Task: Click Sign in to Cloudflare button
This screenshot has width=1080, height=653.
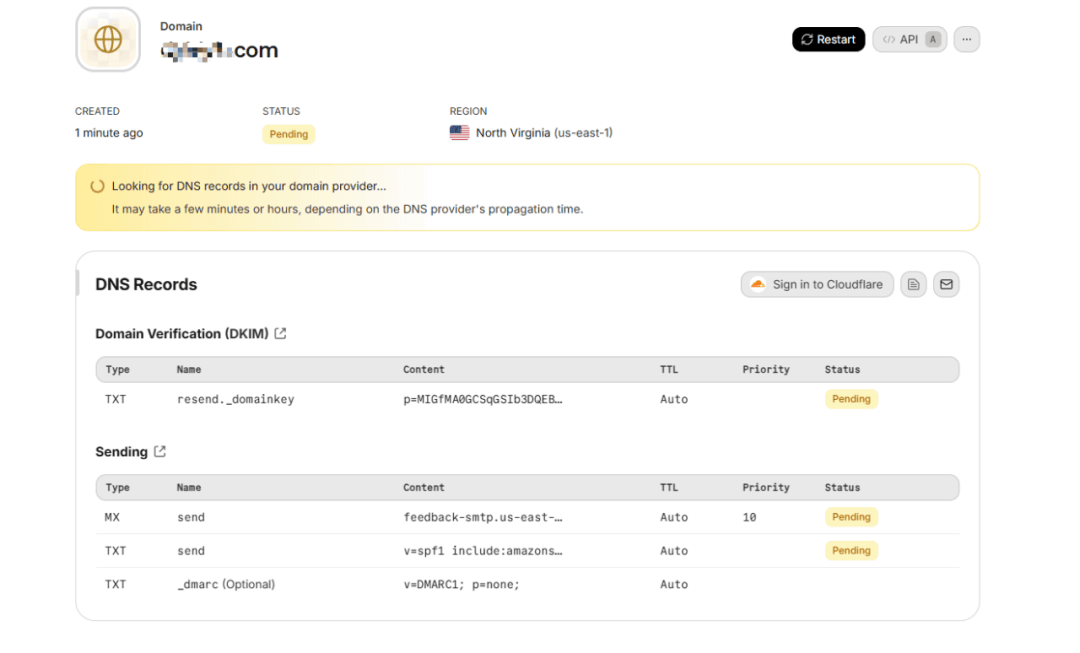Action: pyautogui.click(x=817, y=284)
